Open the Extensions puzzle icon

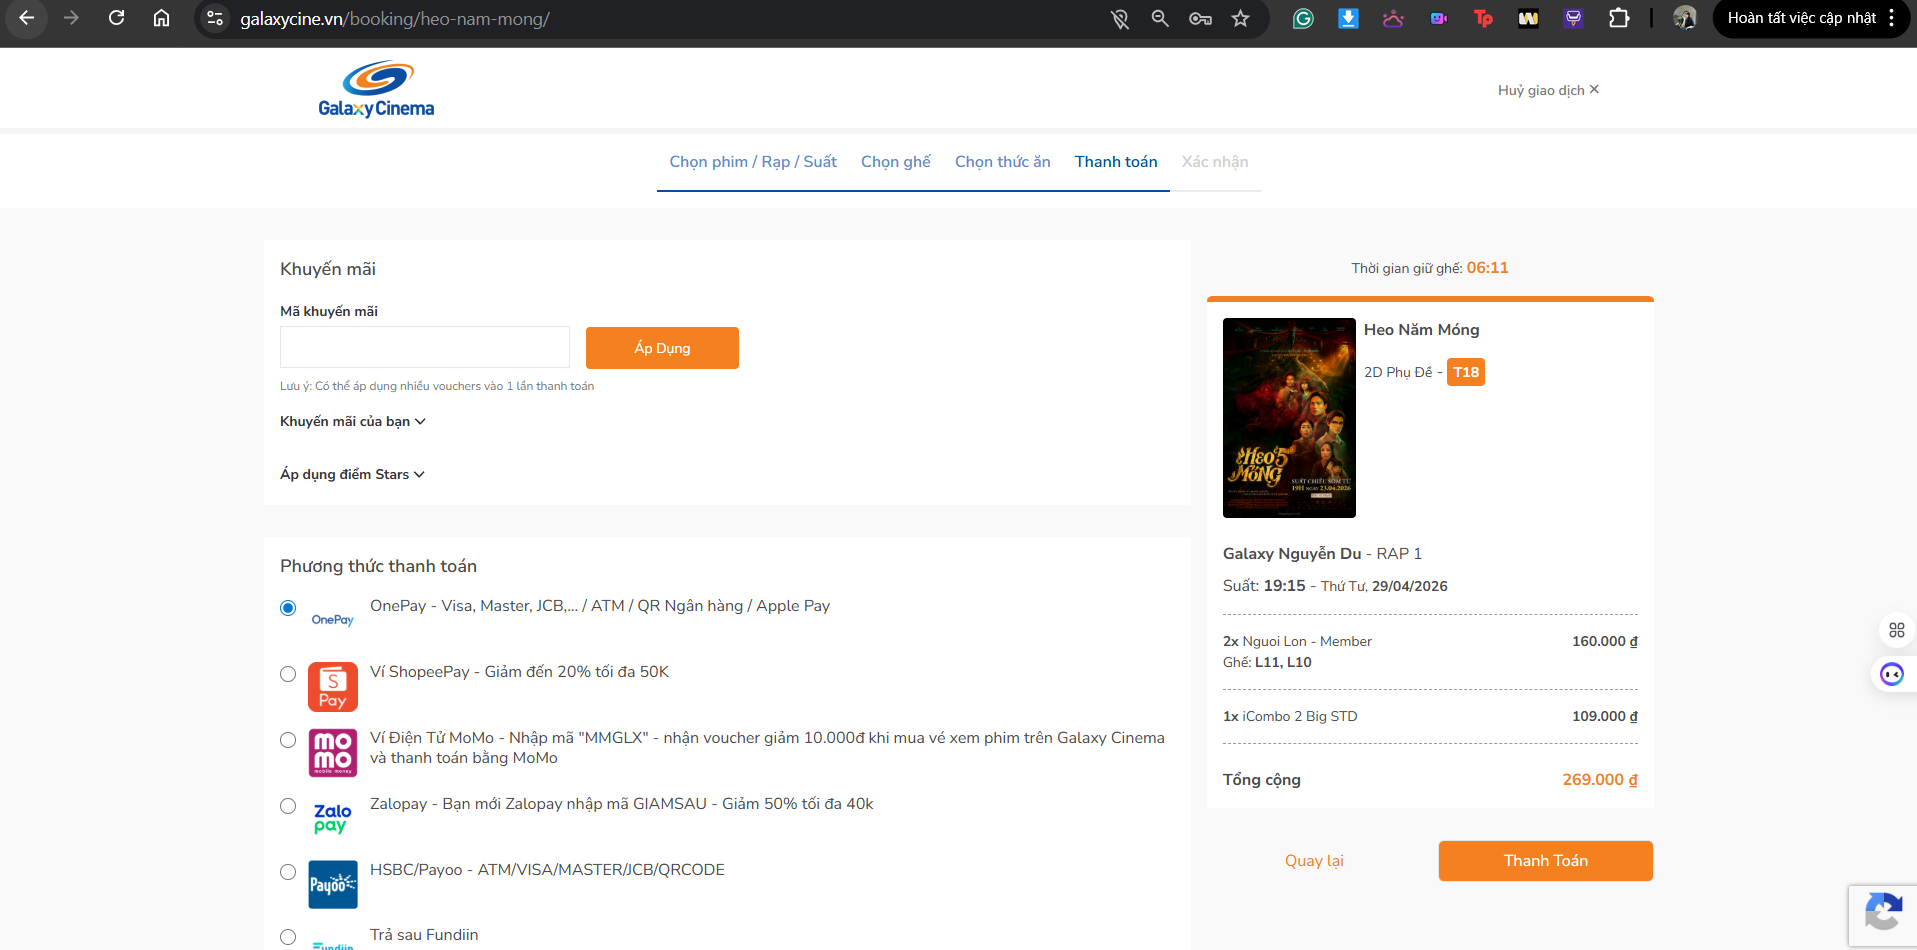click(x=1619, y=18)
